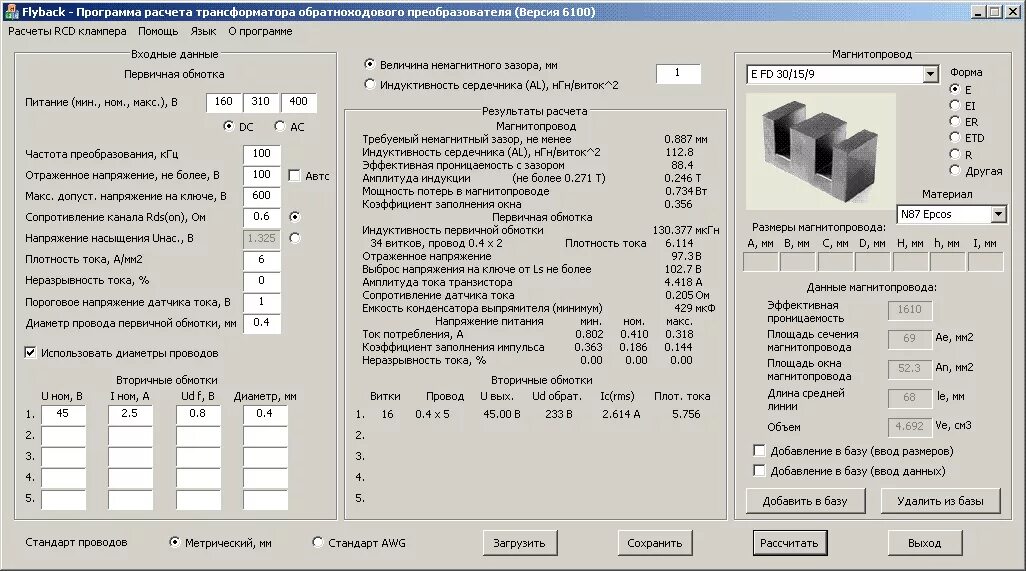Check Добавление в базу (ввод данных)
The width and height of the screenshot is (1026, 571).
point(759,470)
